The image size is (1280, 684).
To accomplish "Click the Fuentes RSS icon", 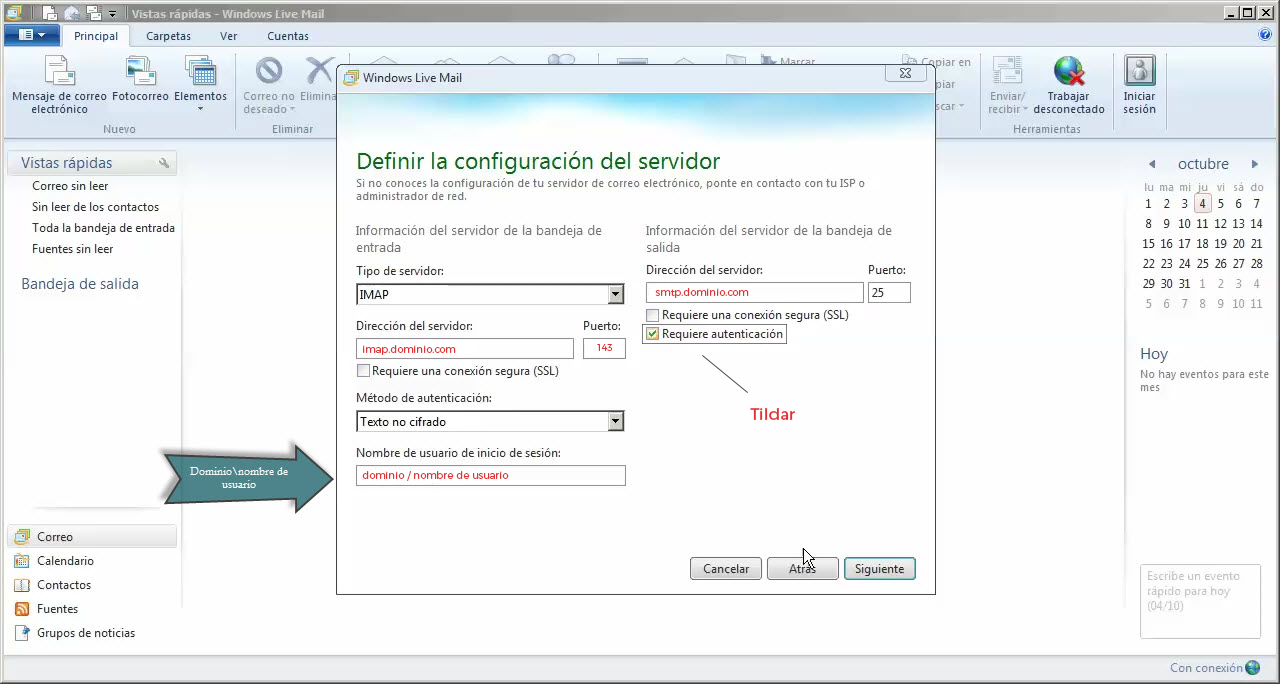I will tap(21, 609).
